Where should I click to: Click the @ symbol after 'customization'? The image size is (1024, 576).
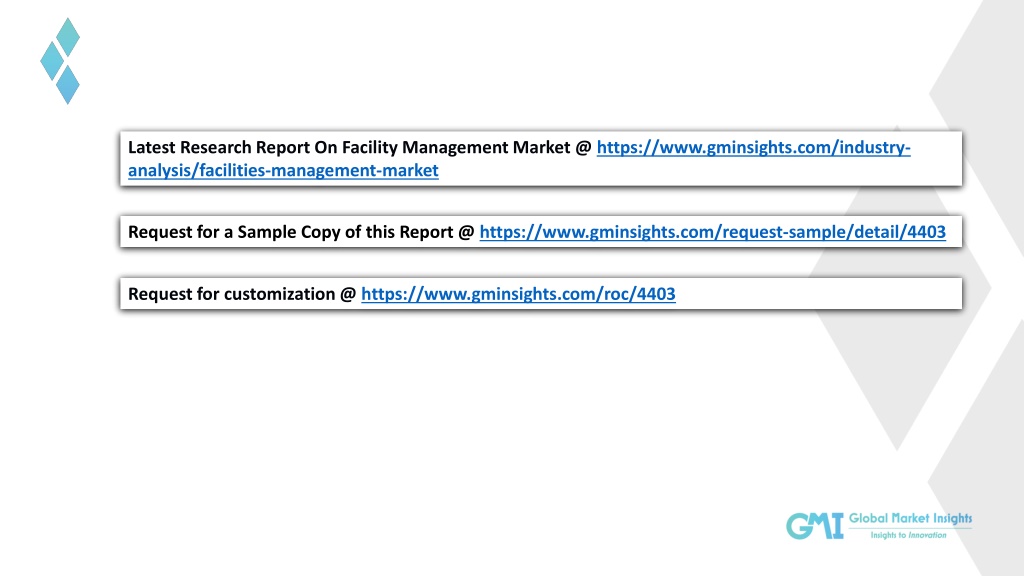click(x=348, y=294)
